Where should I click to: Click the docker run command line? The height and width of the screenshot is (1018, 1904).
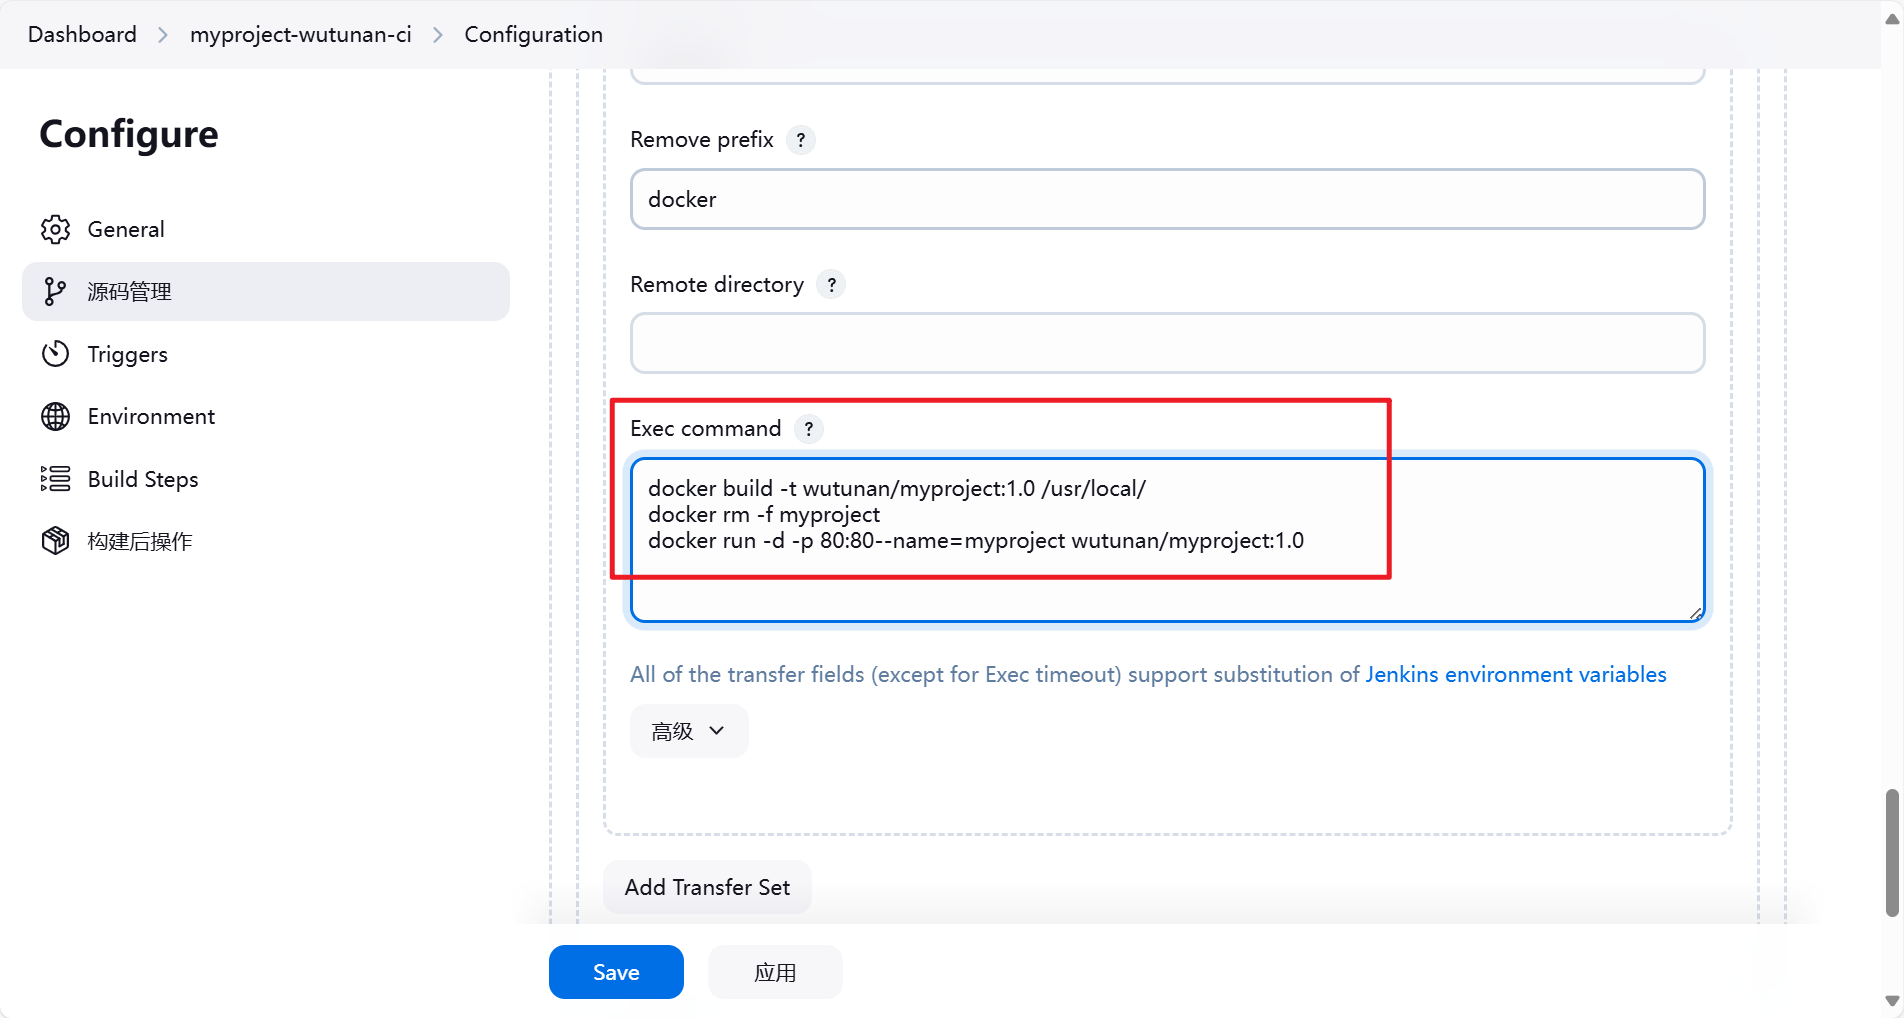point(976,541)
